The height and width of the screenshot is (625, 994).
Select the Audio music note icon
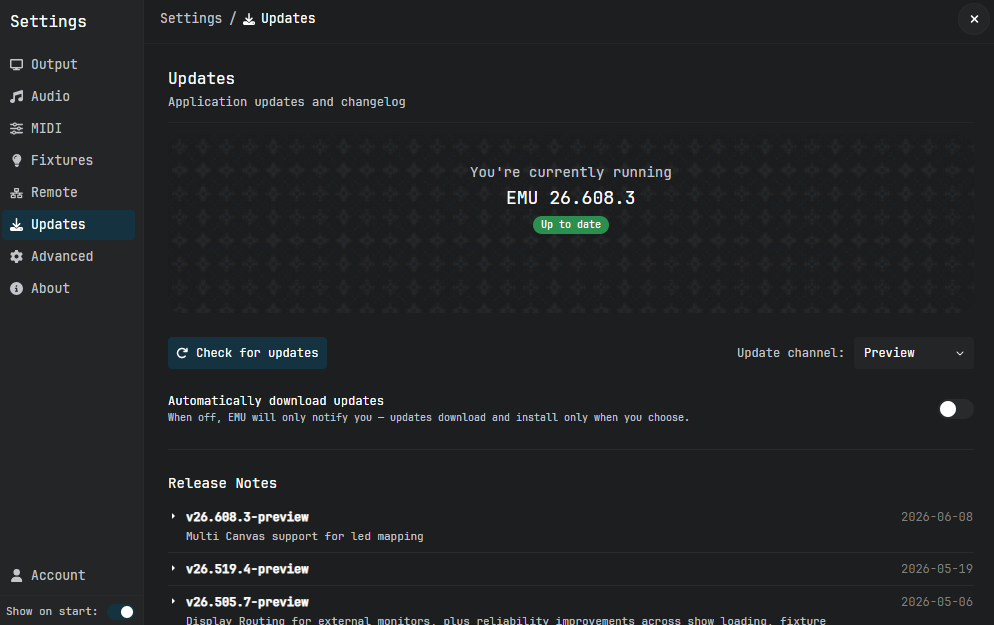point(16,96)
